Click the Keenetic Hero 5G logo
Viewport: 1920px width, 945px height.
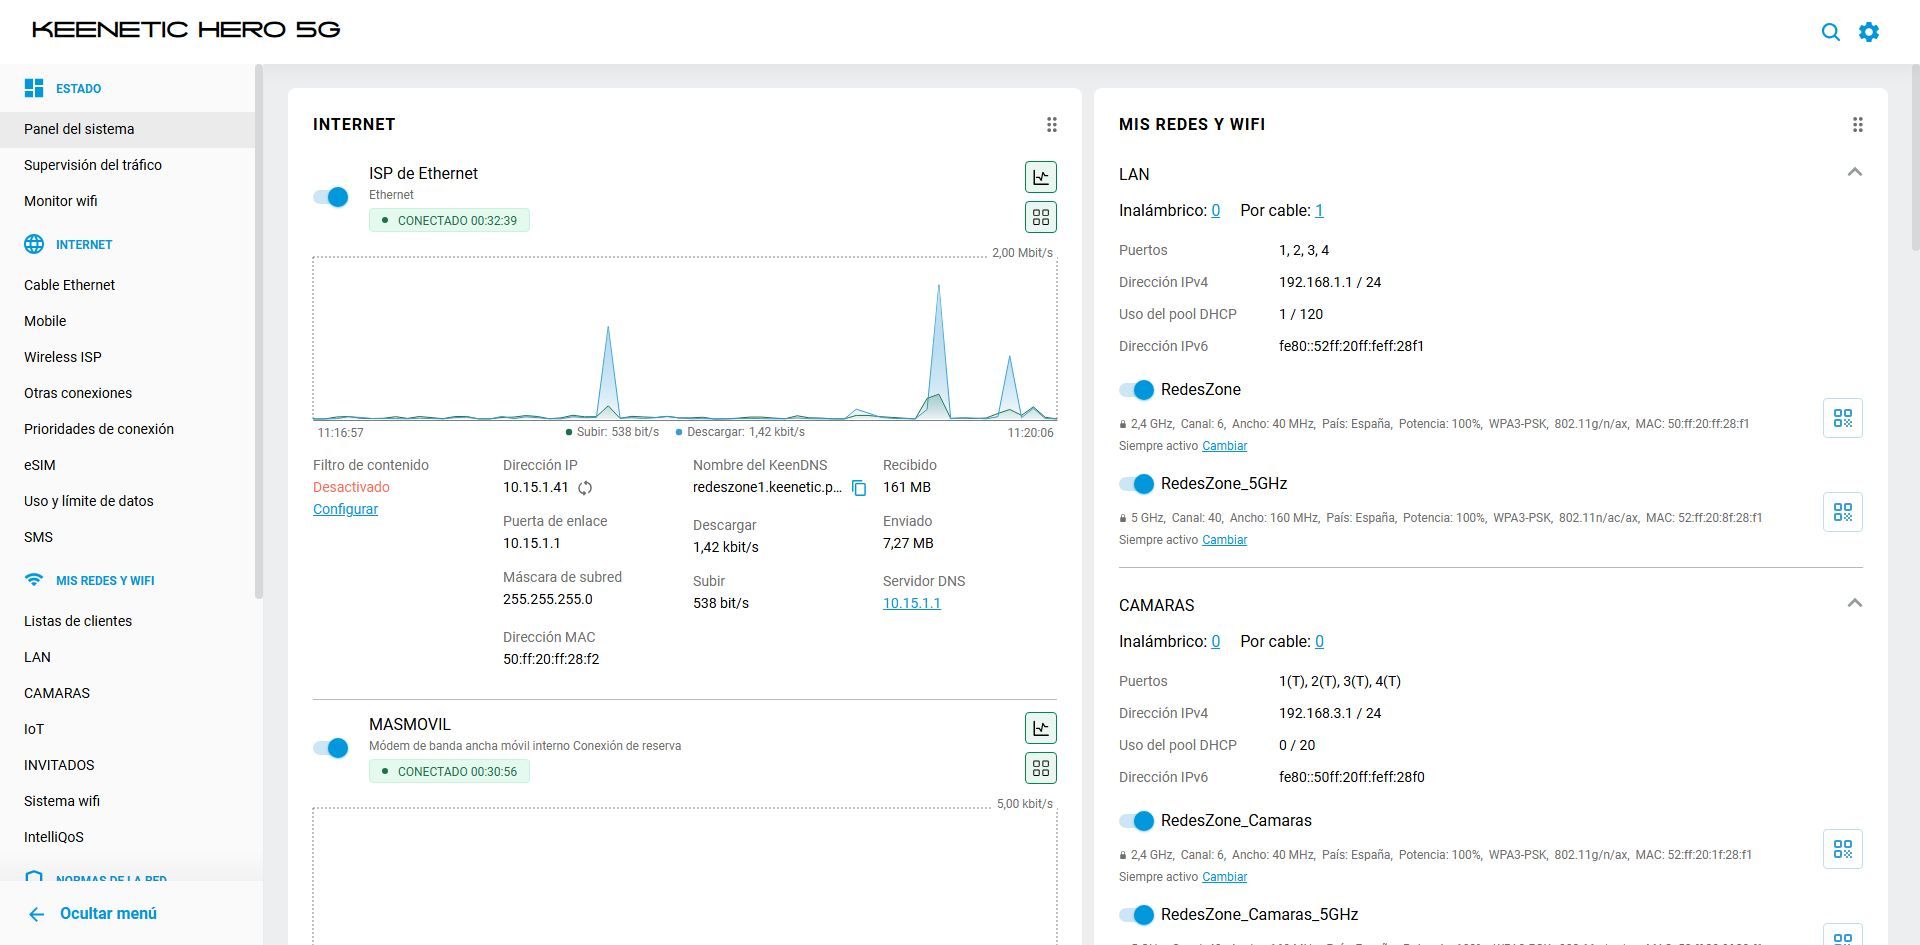pyautogui.click(x=186, y=30)
